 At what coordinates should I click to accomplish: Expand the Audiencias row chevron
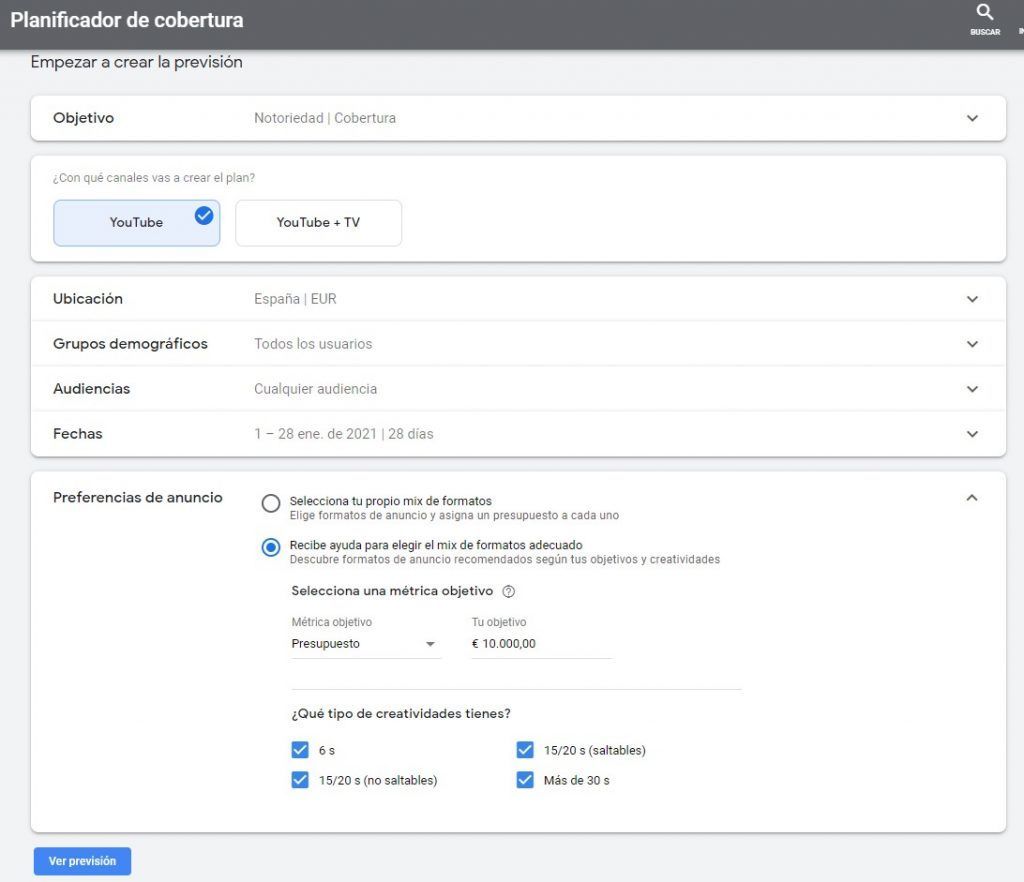pos(972,389)
